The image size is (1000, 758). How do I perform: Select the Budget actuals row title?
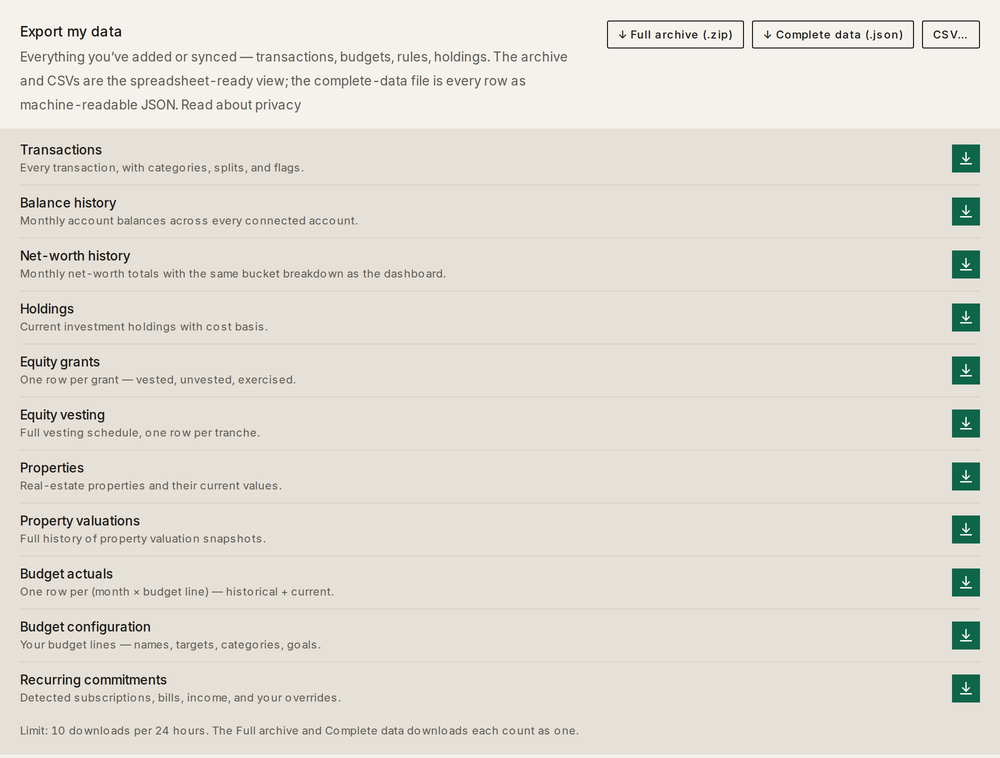(66, 573)
